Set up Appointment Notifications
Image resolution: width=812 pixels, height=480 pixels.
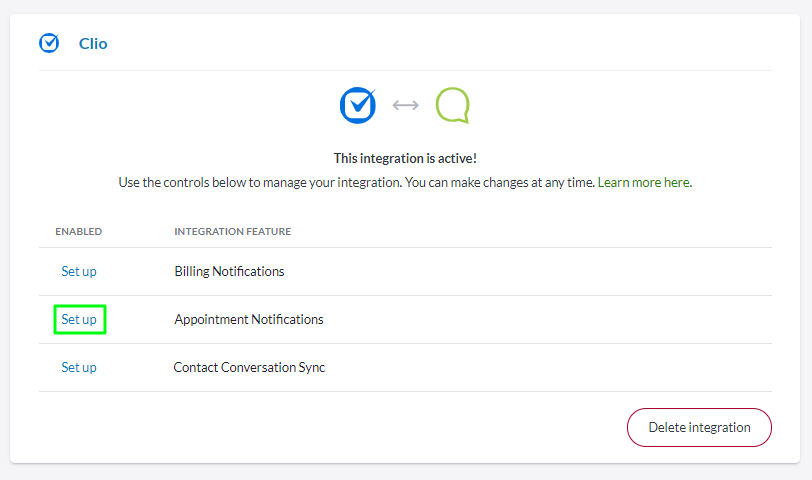tap(79, 319)
